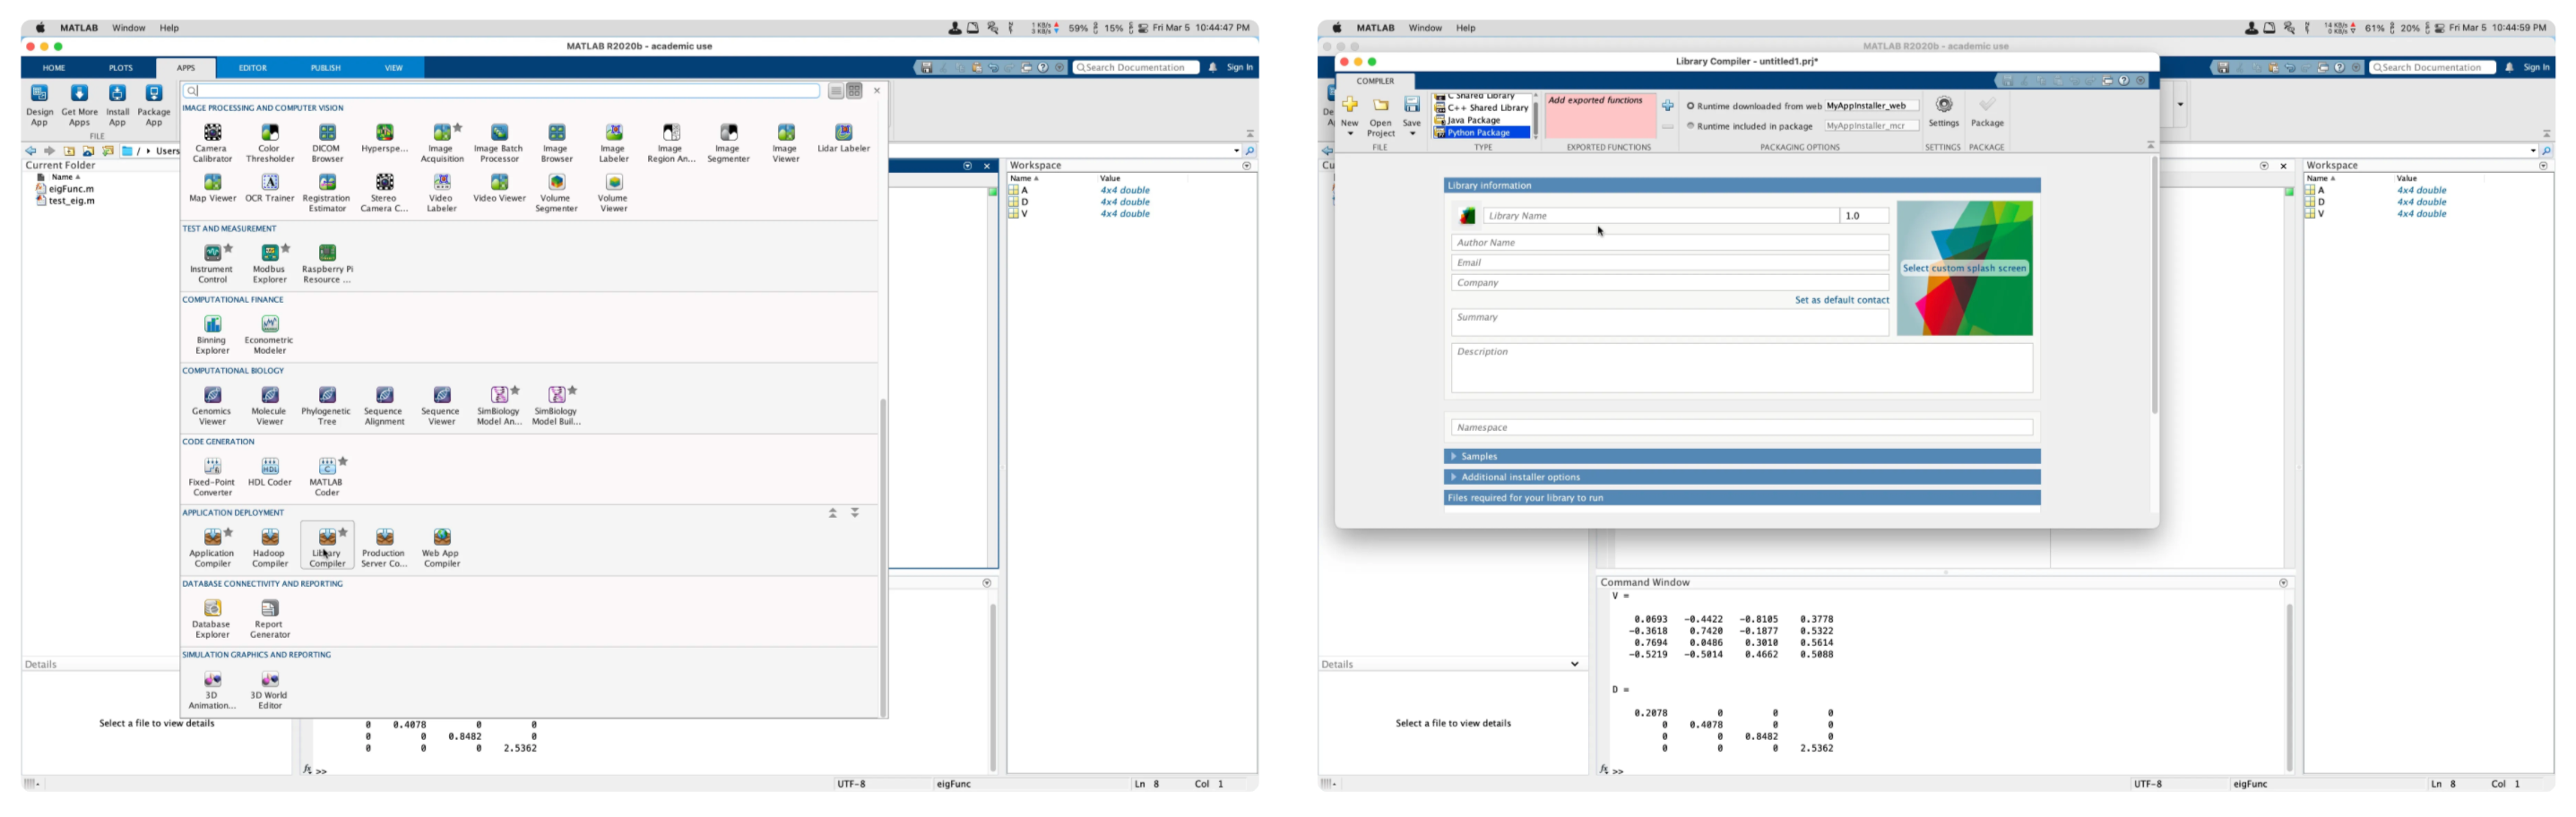
Task: Switch apps gallery to list view
Action: pyautogui.click(x=836, y=91)
